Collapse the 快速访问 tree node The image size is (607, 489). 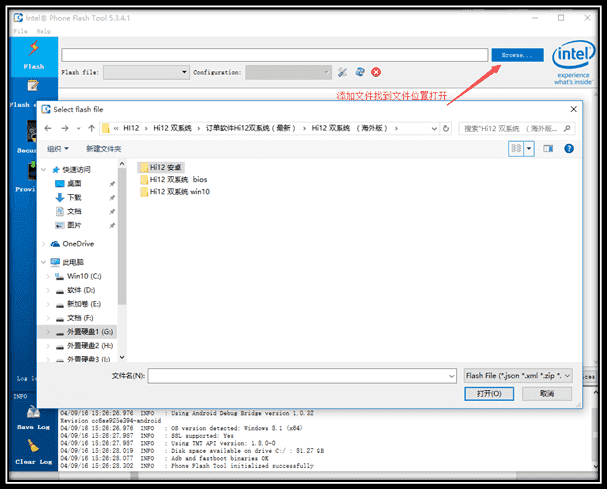tap(43, 170)
